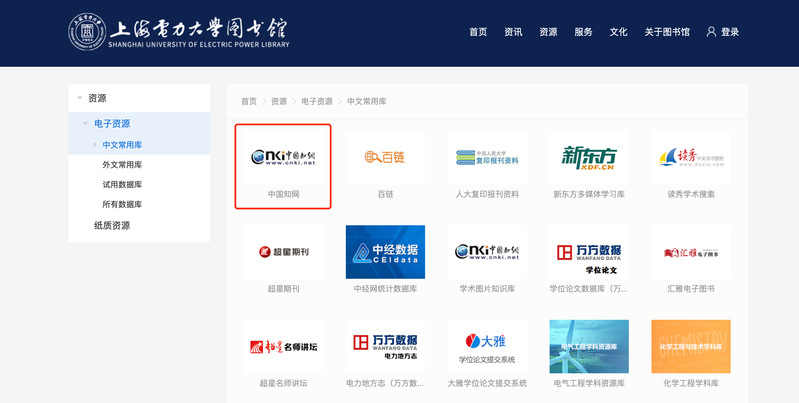Click the arrow beside 中文常用库
799x403 pixels.
pos(95,145)
